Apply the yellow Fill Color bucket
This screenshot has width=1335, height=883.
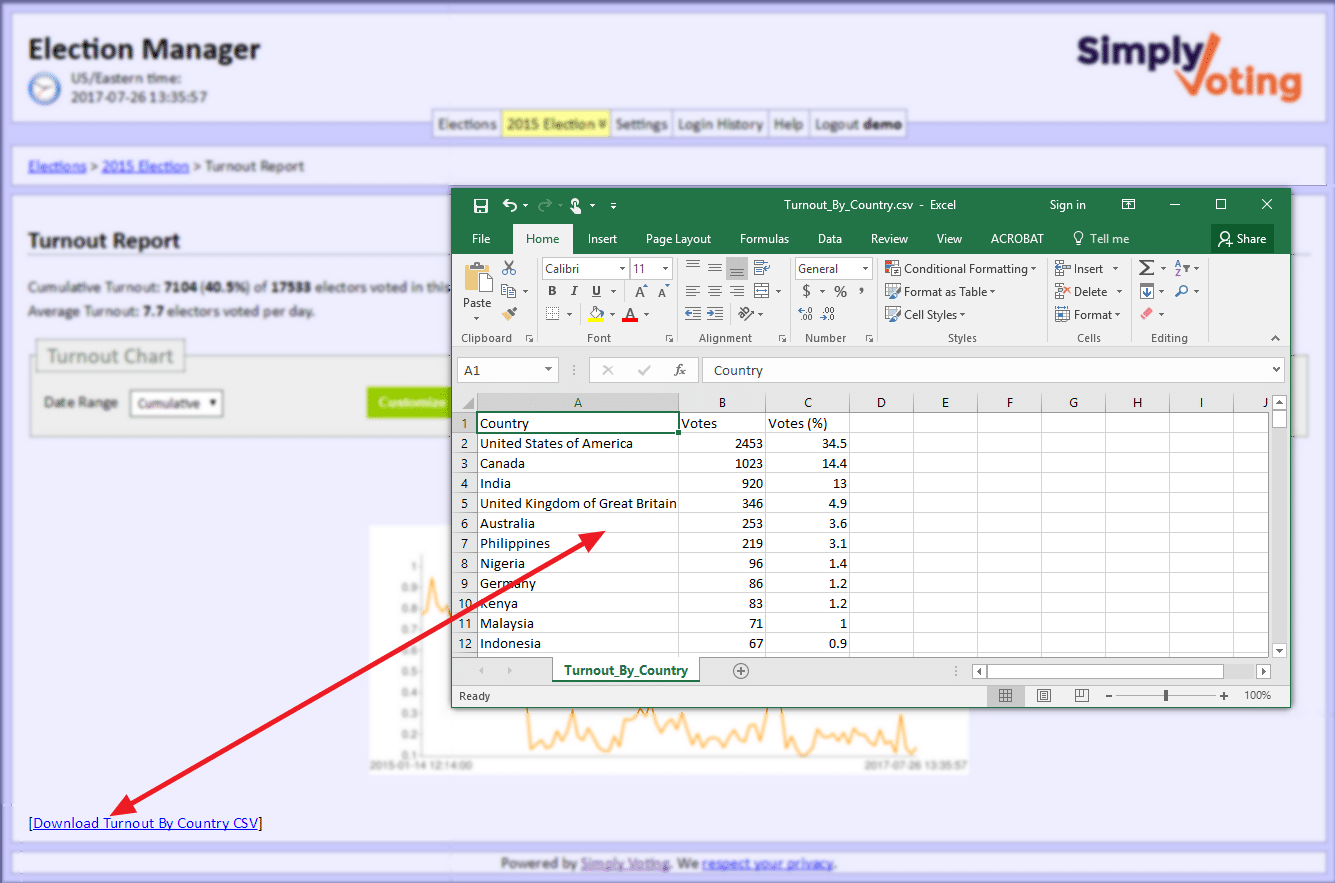click(x=596, y=314)
